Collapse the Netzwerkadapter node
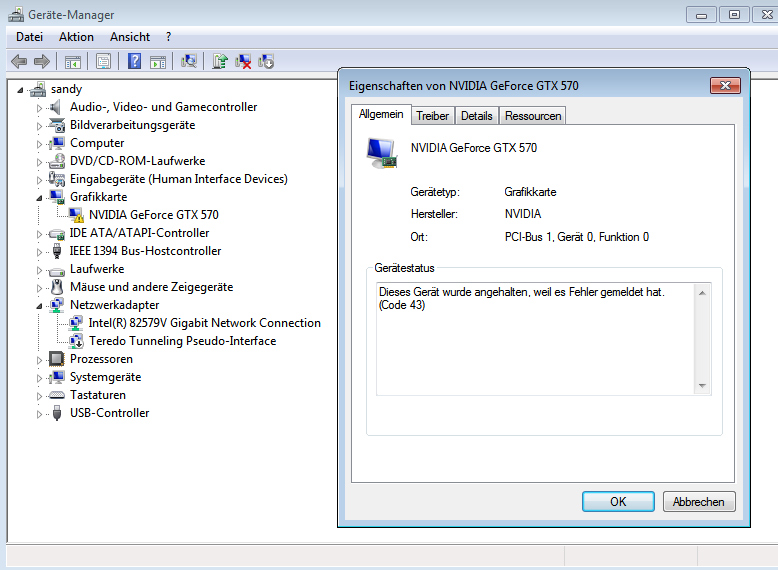778x570 pixels. click(39, 306)
